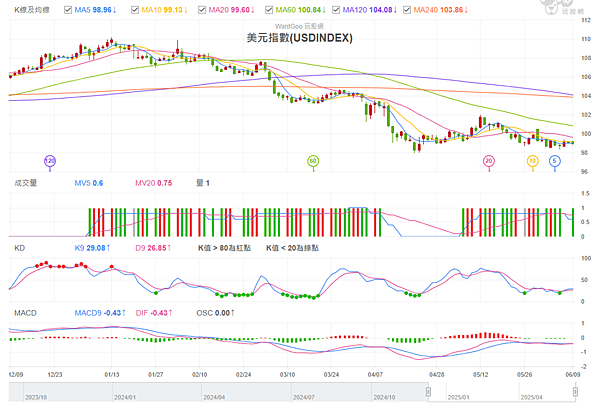Click the yellow 10 moving-average marker
600x407 pixels.
coord(533,161)
